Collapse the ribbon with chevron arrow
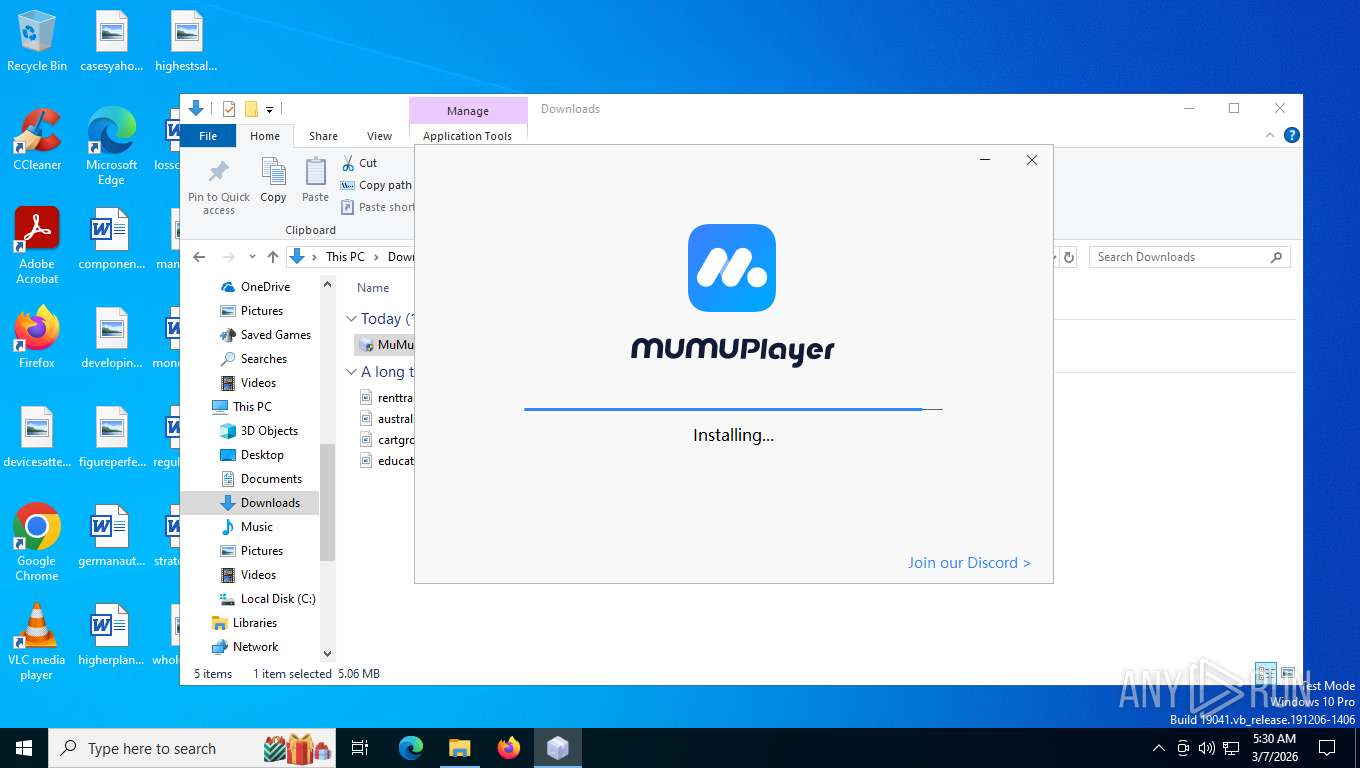 point(1271,135)
